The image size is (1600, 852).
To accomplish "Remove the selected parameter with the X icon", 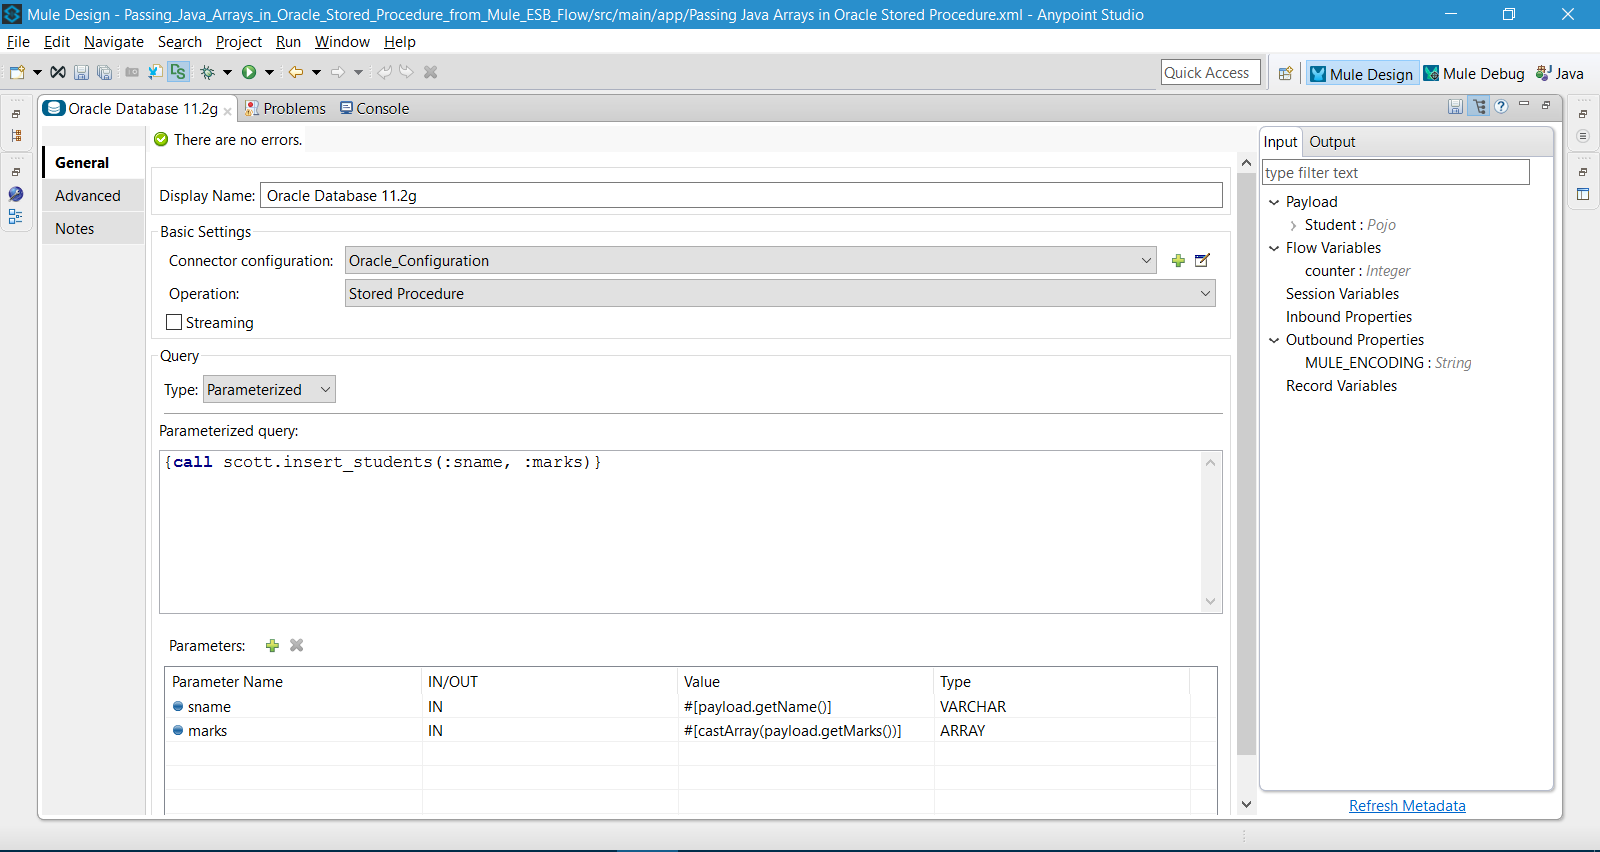I will pos(297,646).
